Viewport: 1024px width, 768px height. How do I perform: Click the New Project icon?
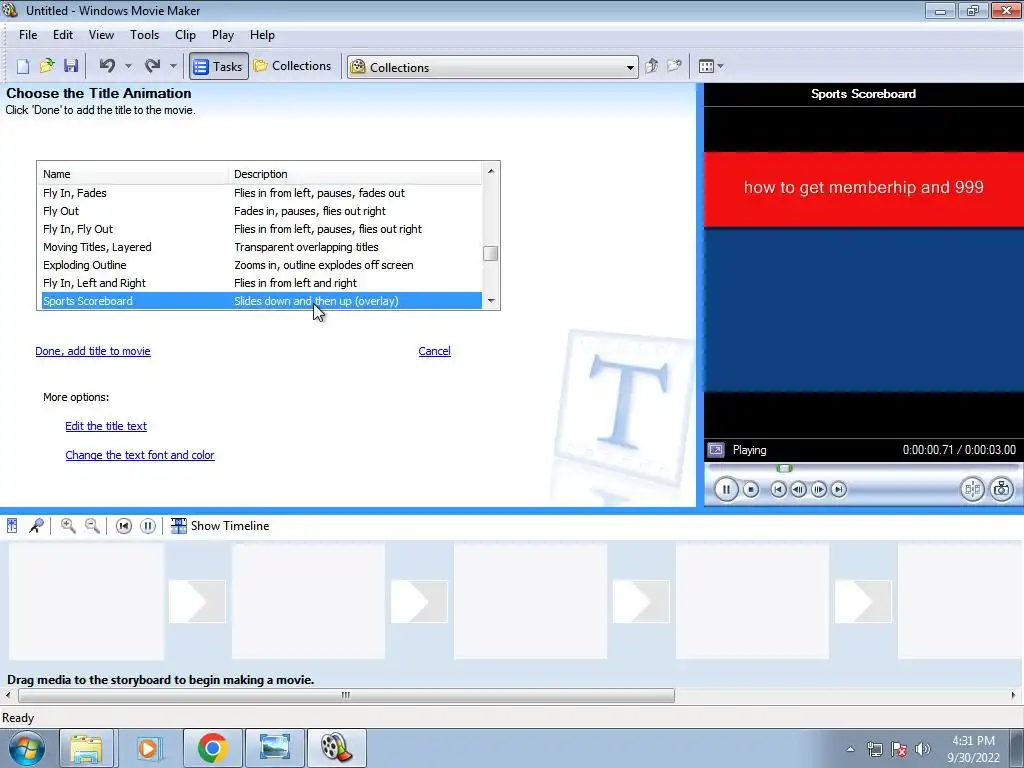pyautogui.click(x=23, y=66)
